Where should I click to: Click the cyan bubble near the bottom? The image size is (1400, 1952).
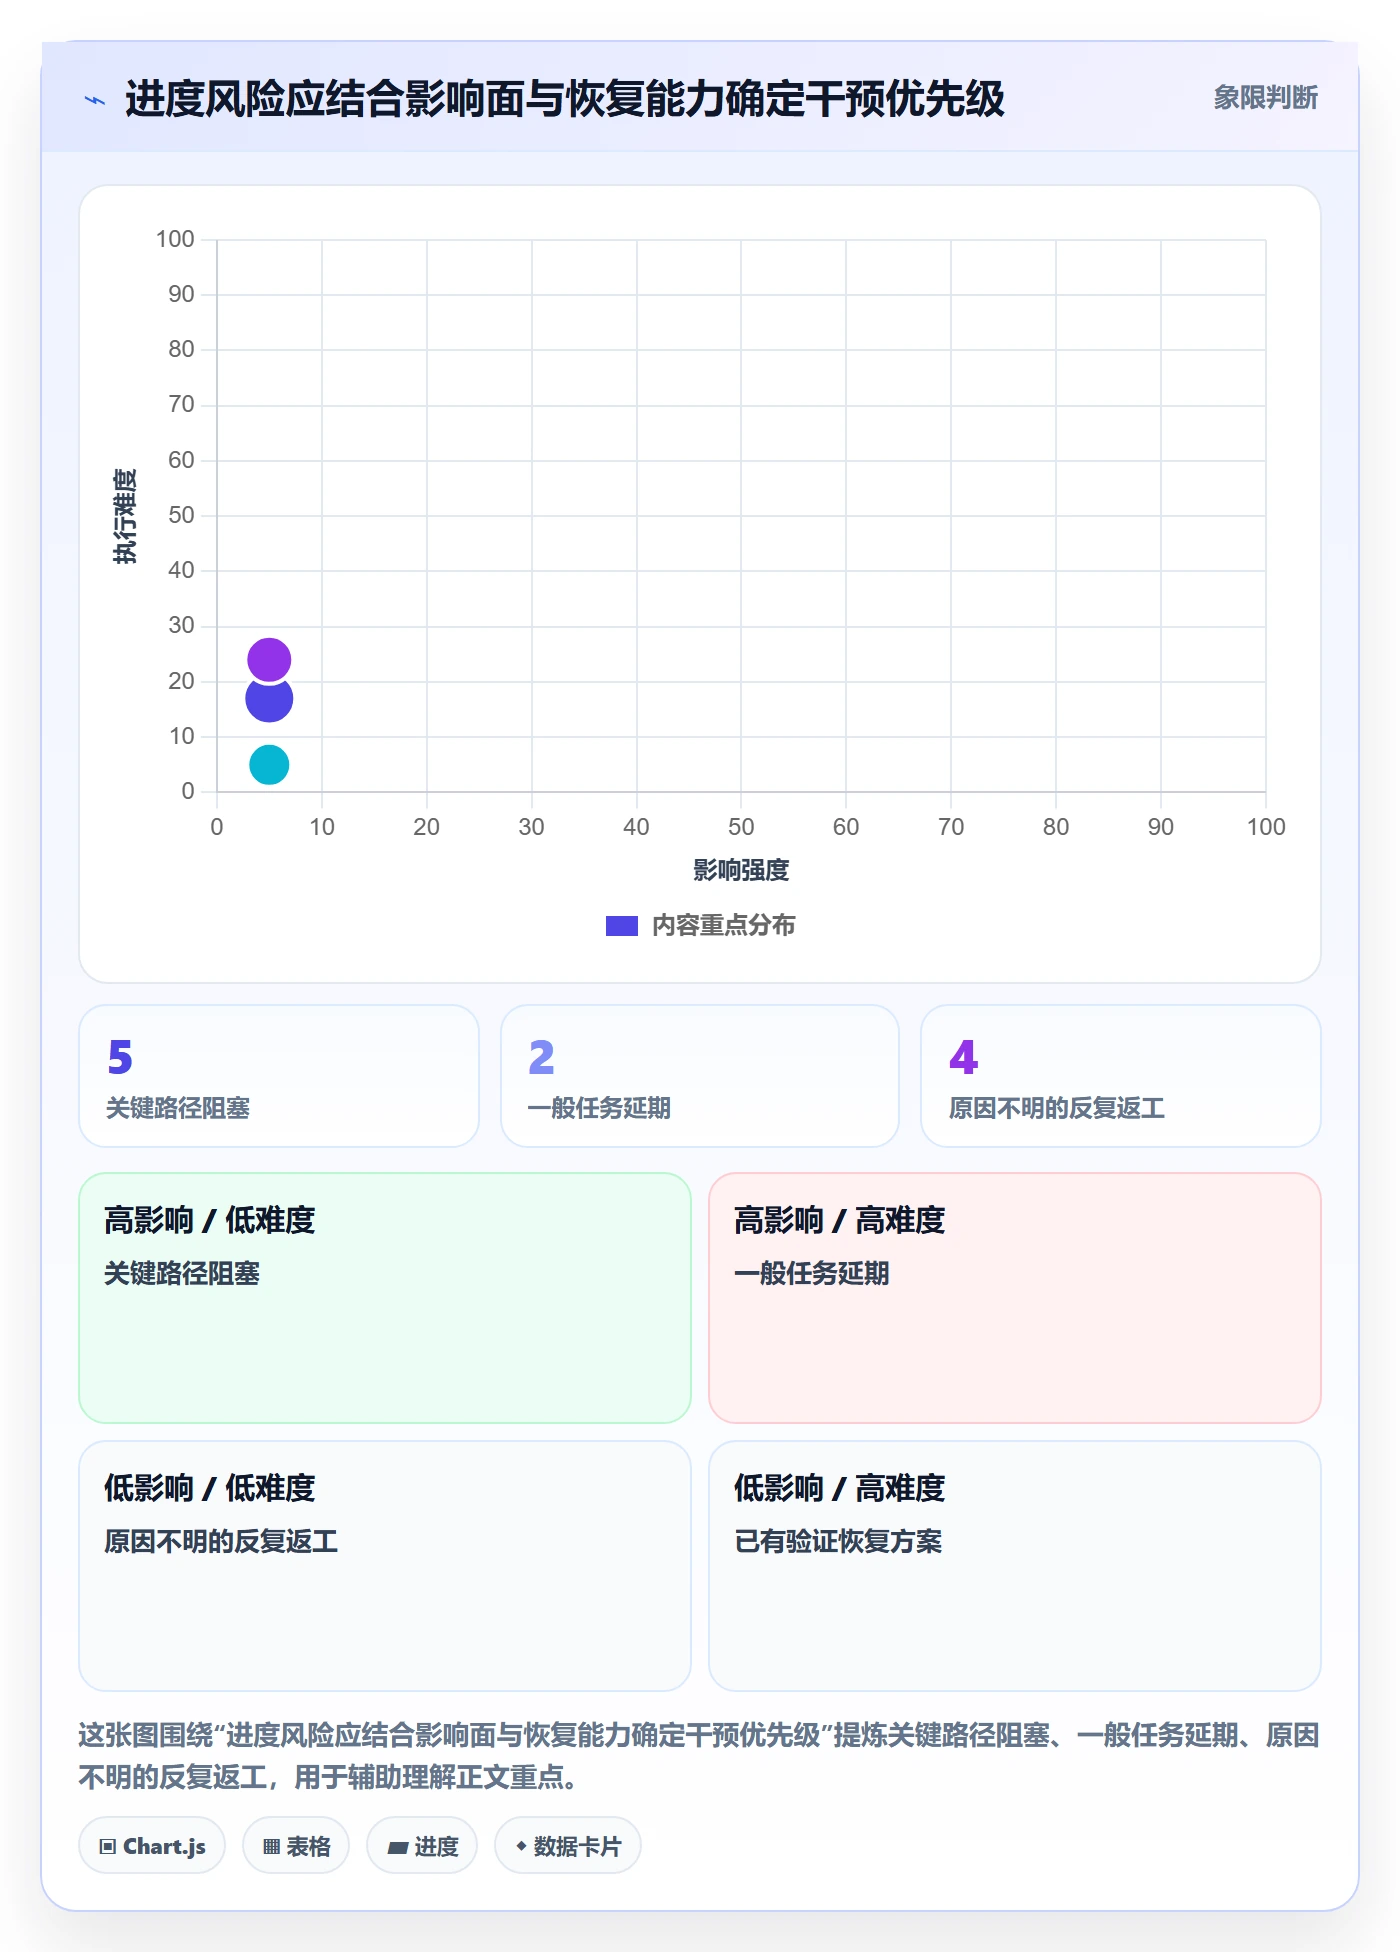(269, 765)
